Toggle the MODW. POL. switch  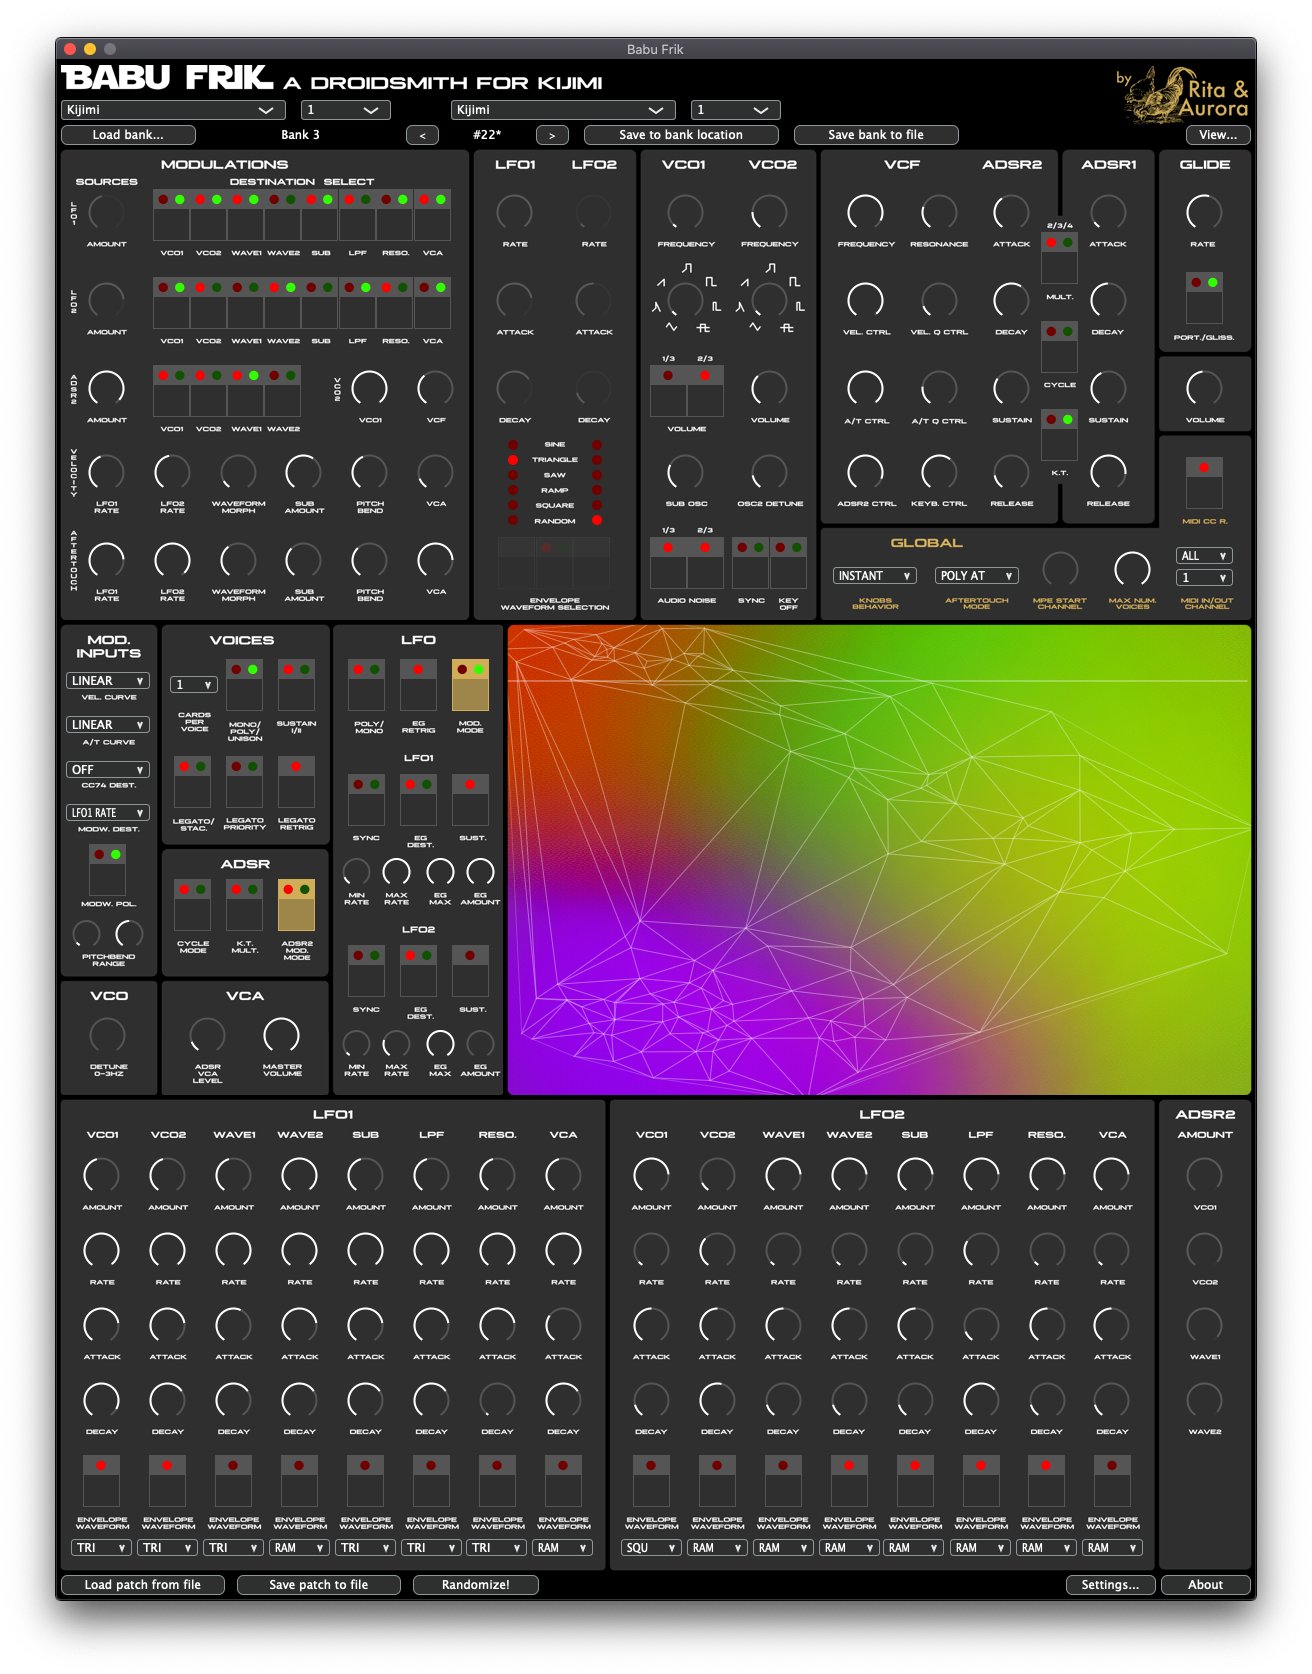pos(108,869)
